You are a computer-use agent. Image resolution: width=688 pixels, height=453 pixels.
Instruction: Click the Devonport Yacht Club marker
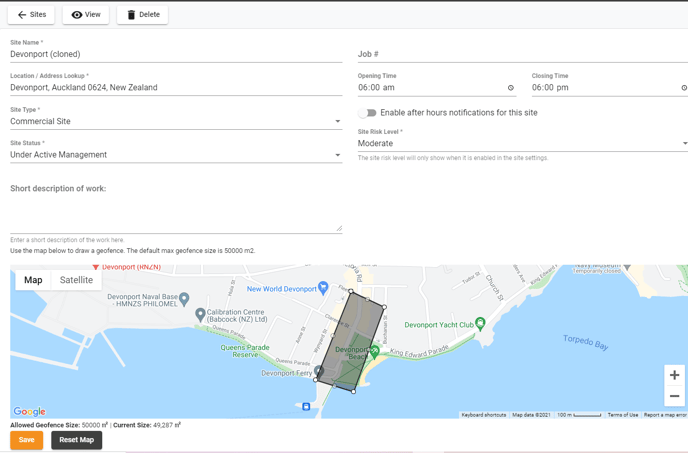tap(480, 324)
